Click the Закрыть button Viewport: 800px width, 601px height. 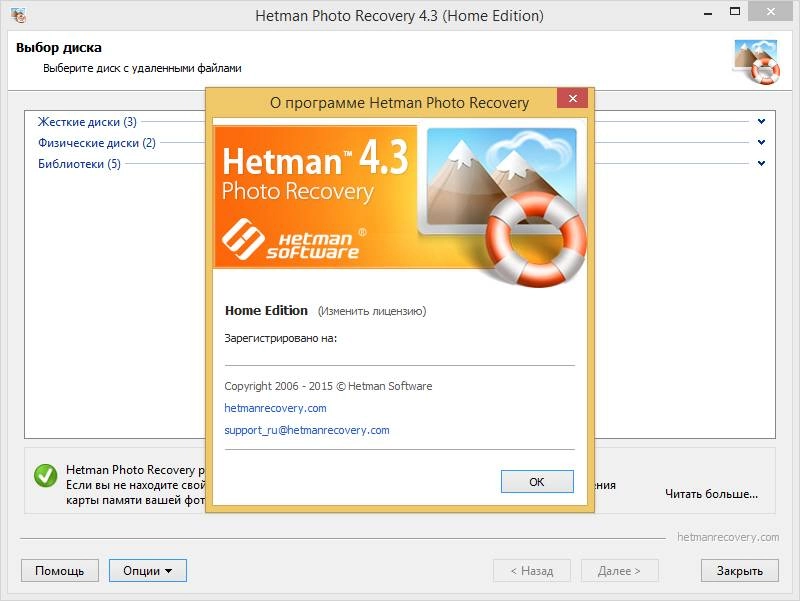(x=740, y=570)
